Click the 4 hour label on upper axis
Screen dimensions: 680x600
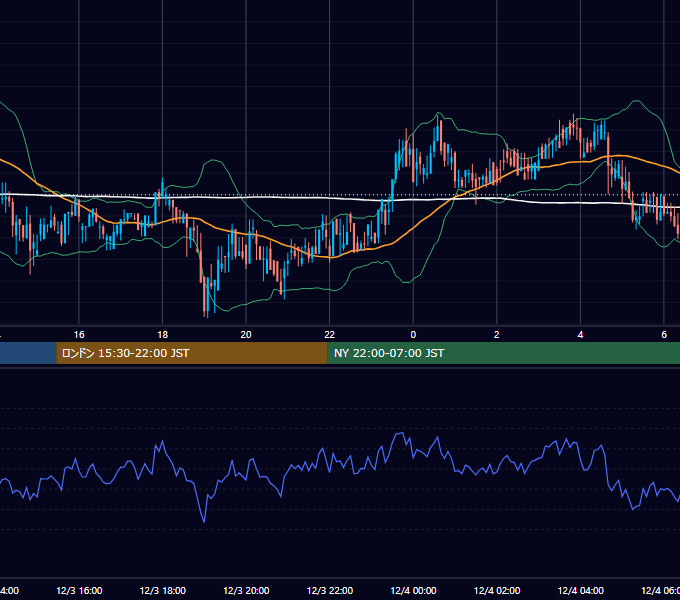point(580,335)
